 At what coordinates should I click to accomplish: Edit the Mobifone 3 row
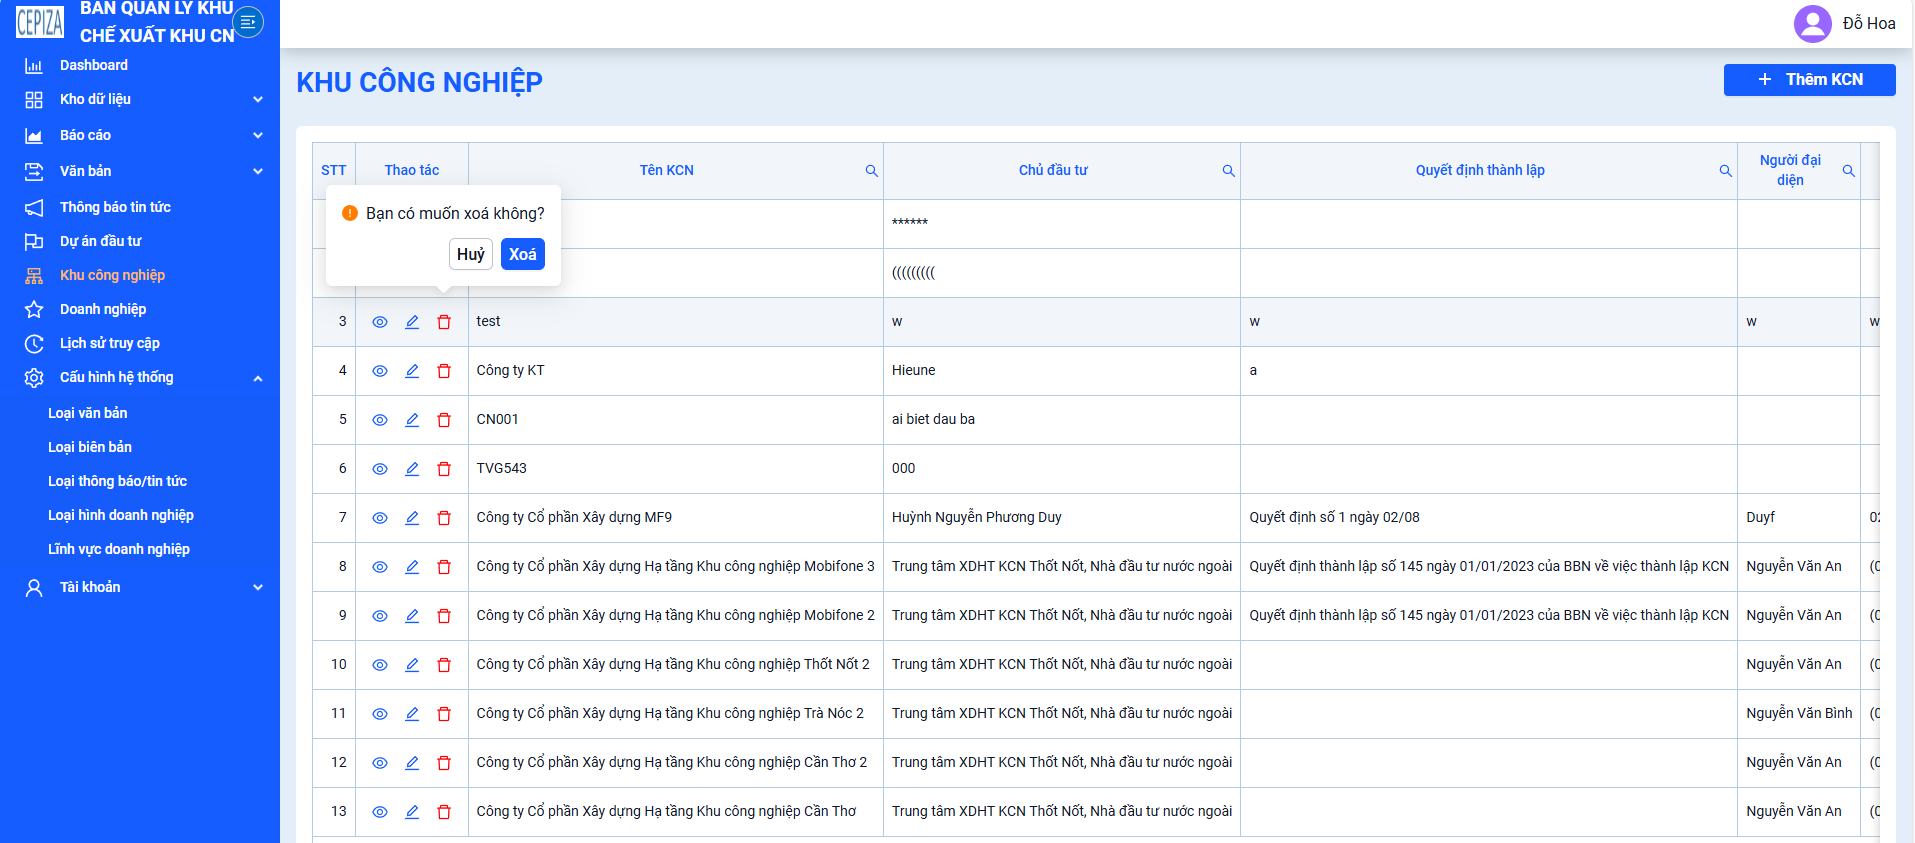tap(412, 567)
